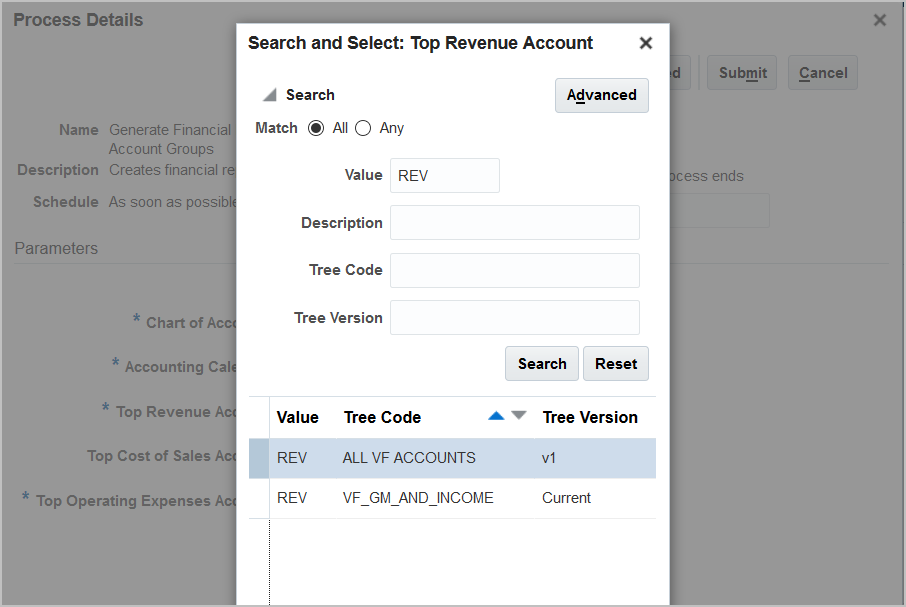Collapse the Search section disclosure triangle
Viewport: 906px width, 607px height.
269,96
